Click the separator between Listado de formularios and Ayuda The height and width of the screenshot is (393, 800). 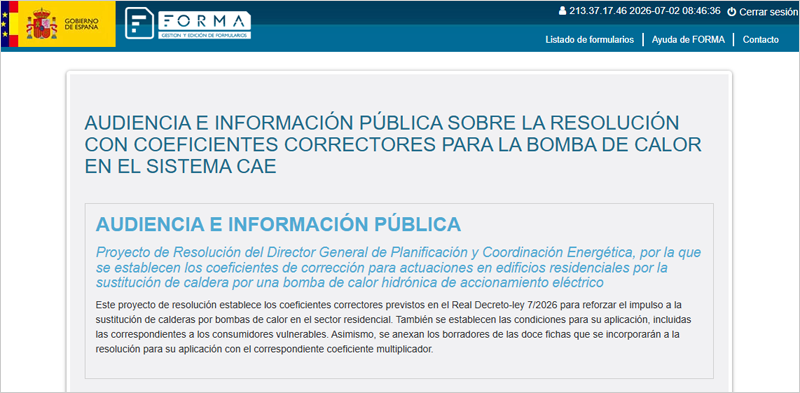pos(643,40)
